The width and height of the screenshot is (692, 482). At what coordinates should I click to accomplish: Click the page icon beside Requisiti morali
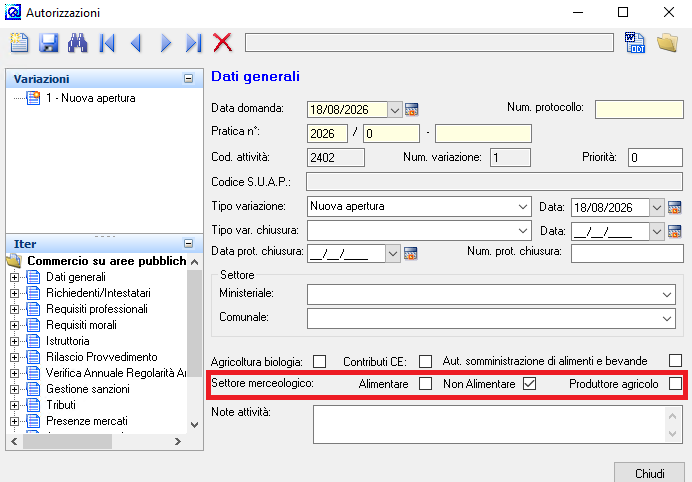33,325
